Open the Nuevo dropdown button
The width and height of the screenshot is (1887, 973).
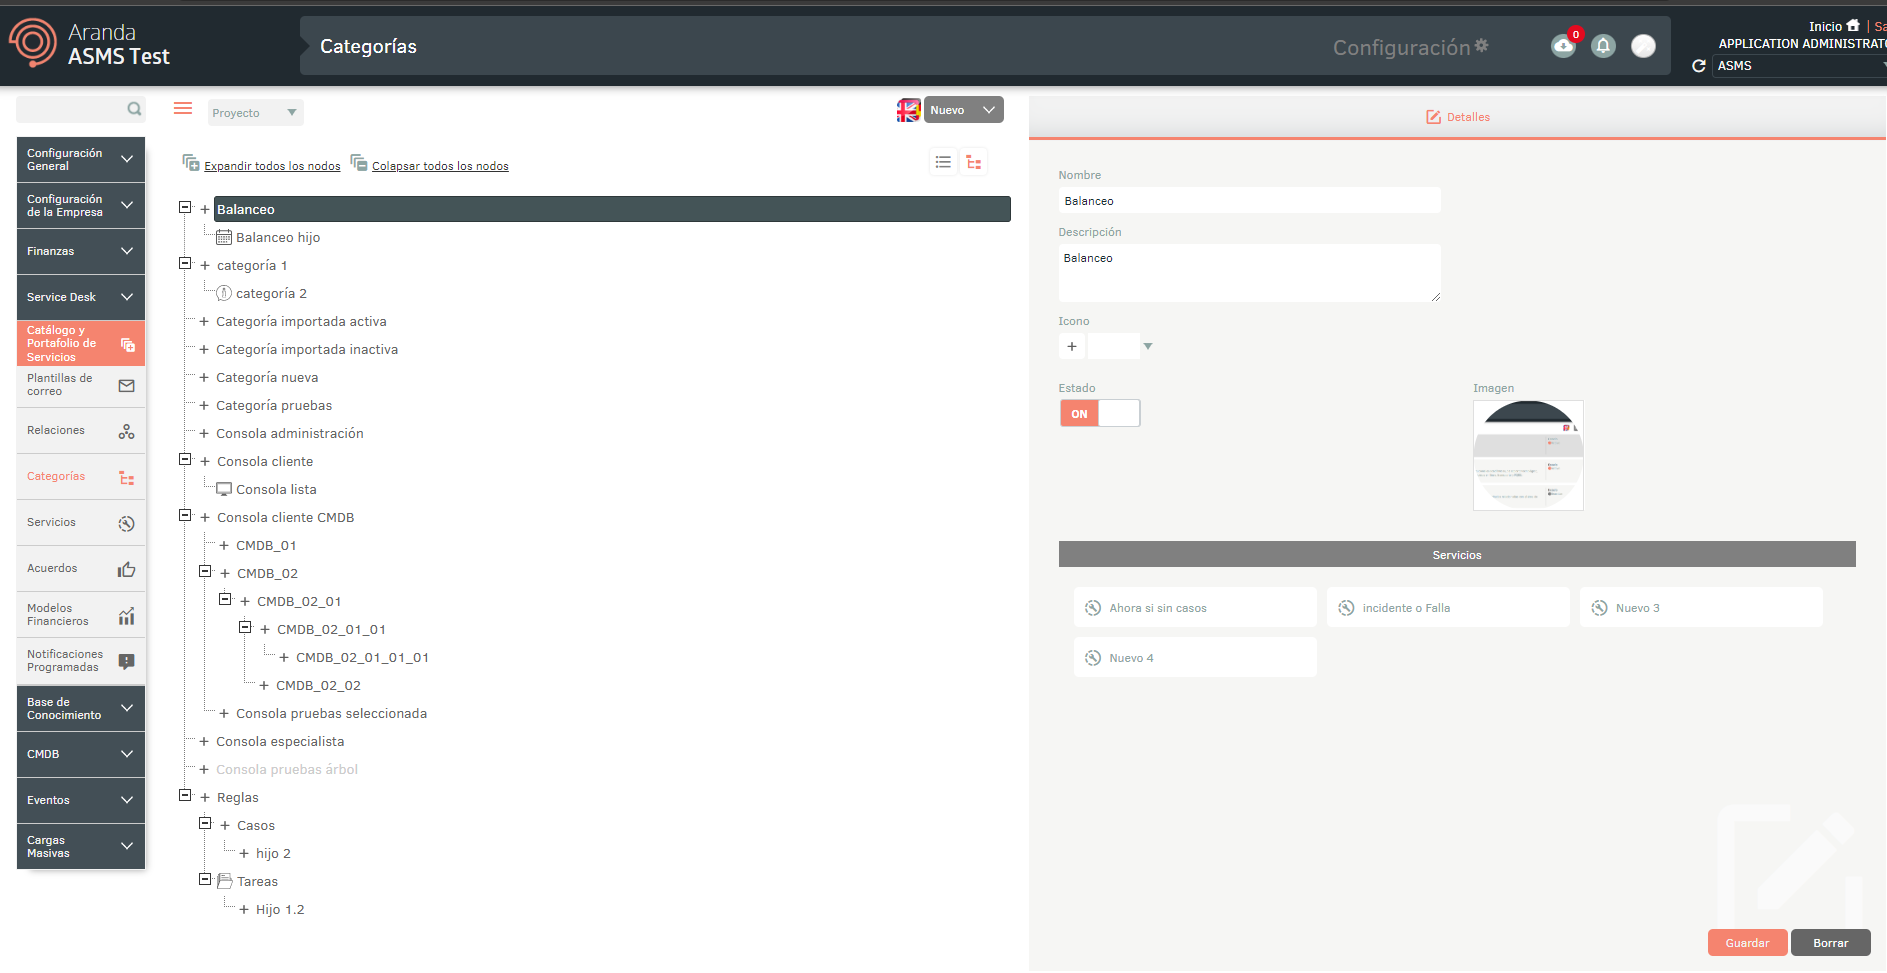tap(963, 110)
